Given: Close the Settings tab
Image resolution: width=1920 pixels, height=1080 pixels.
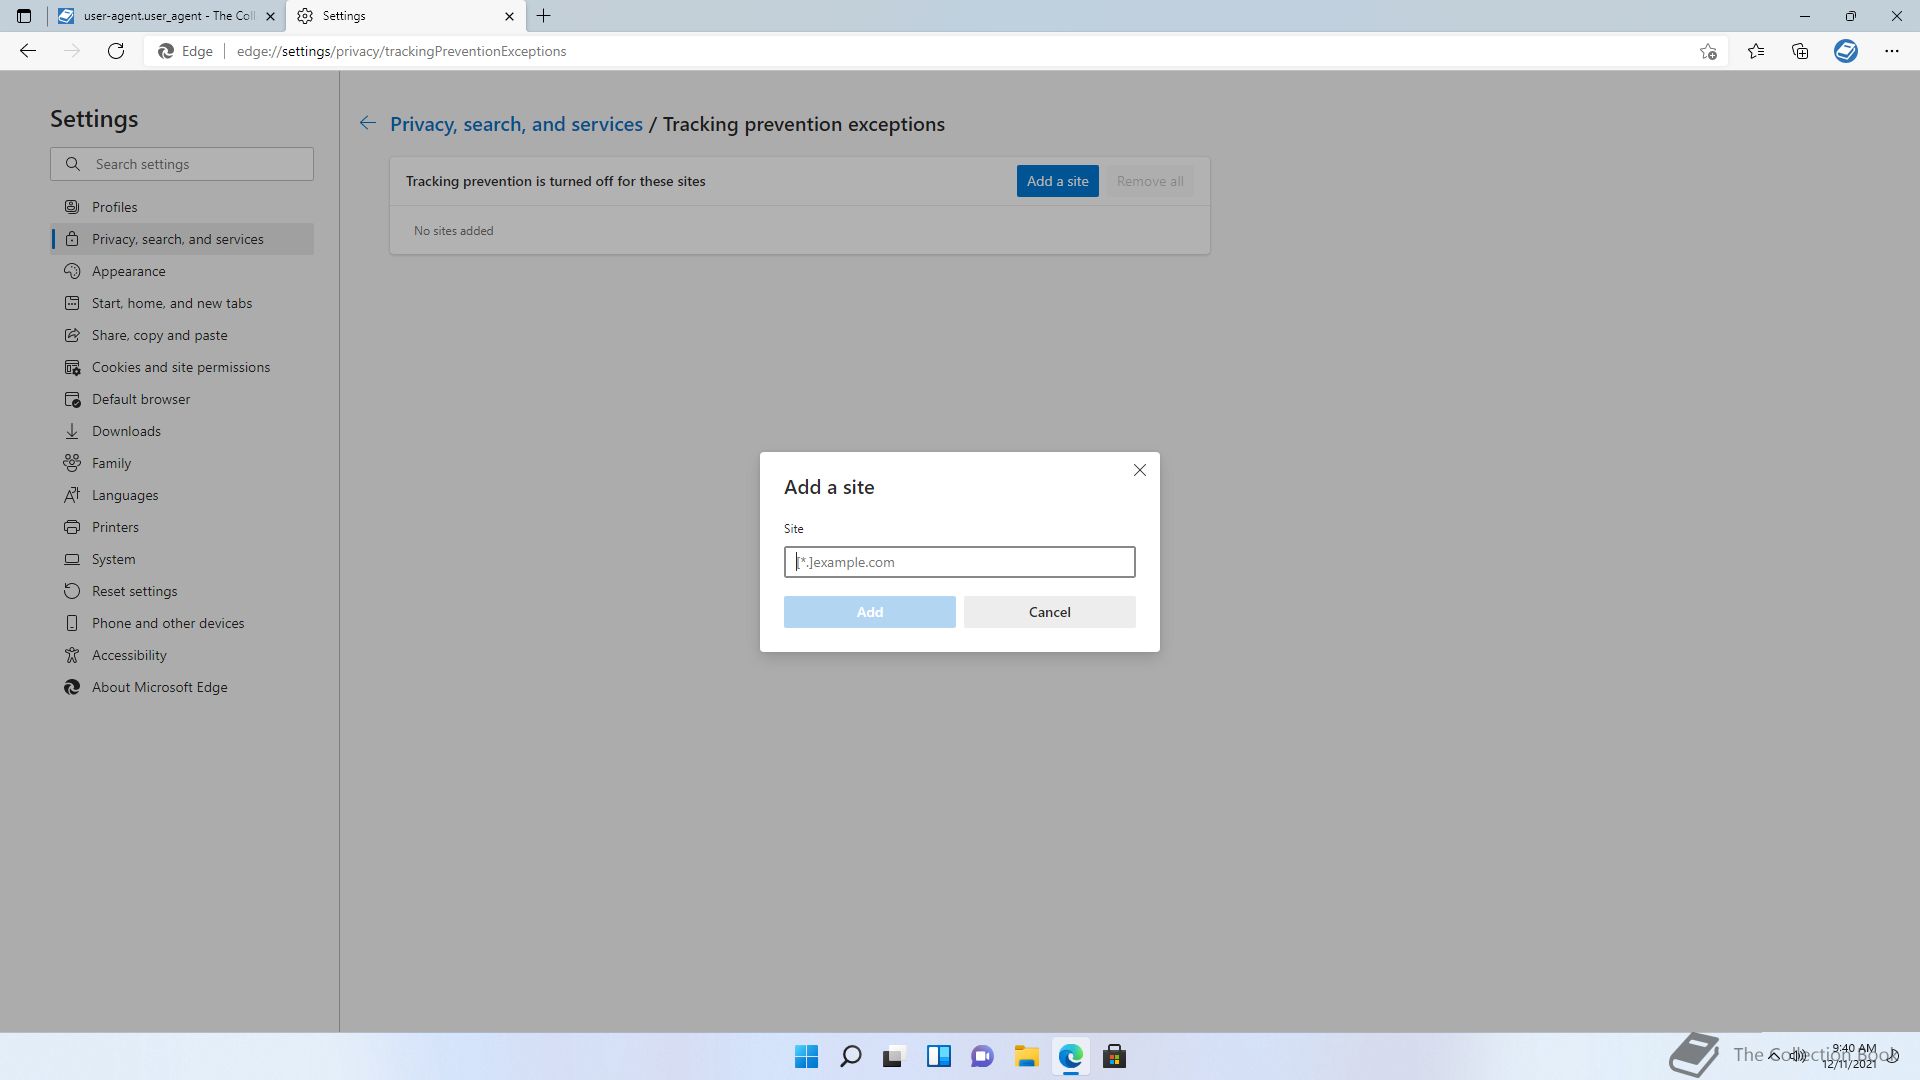Looking at the screenshot, I should click(x=509, y=16).
